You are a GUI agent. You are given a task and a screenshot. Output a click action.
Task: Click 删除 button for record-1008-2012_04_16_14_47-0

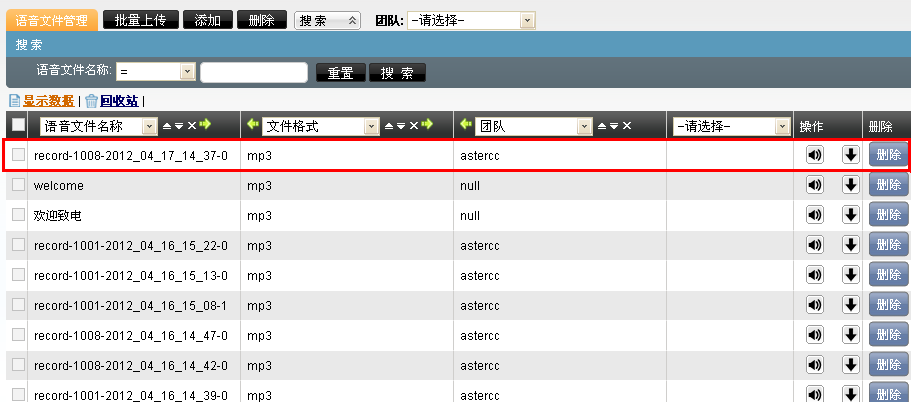(x=888, y=335)
